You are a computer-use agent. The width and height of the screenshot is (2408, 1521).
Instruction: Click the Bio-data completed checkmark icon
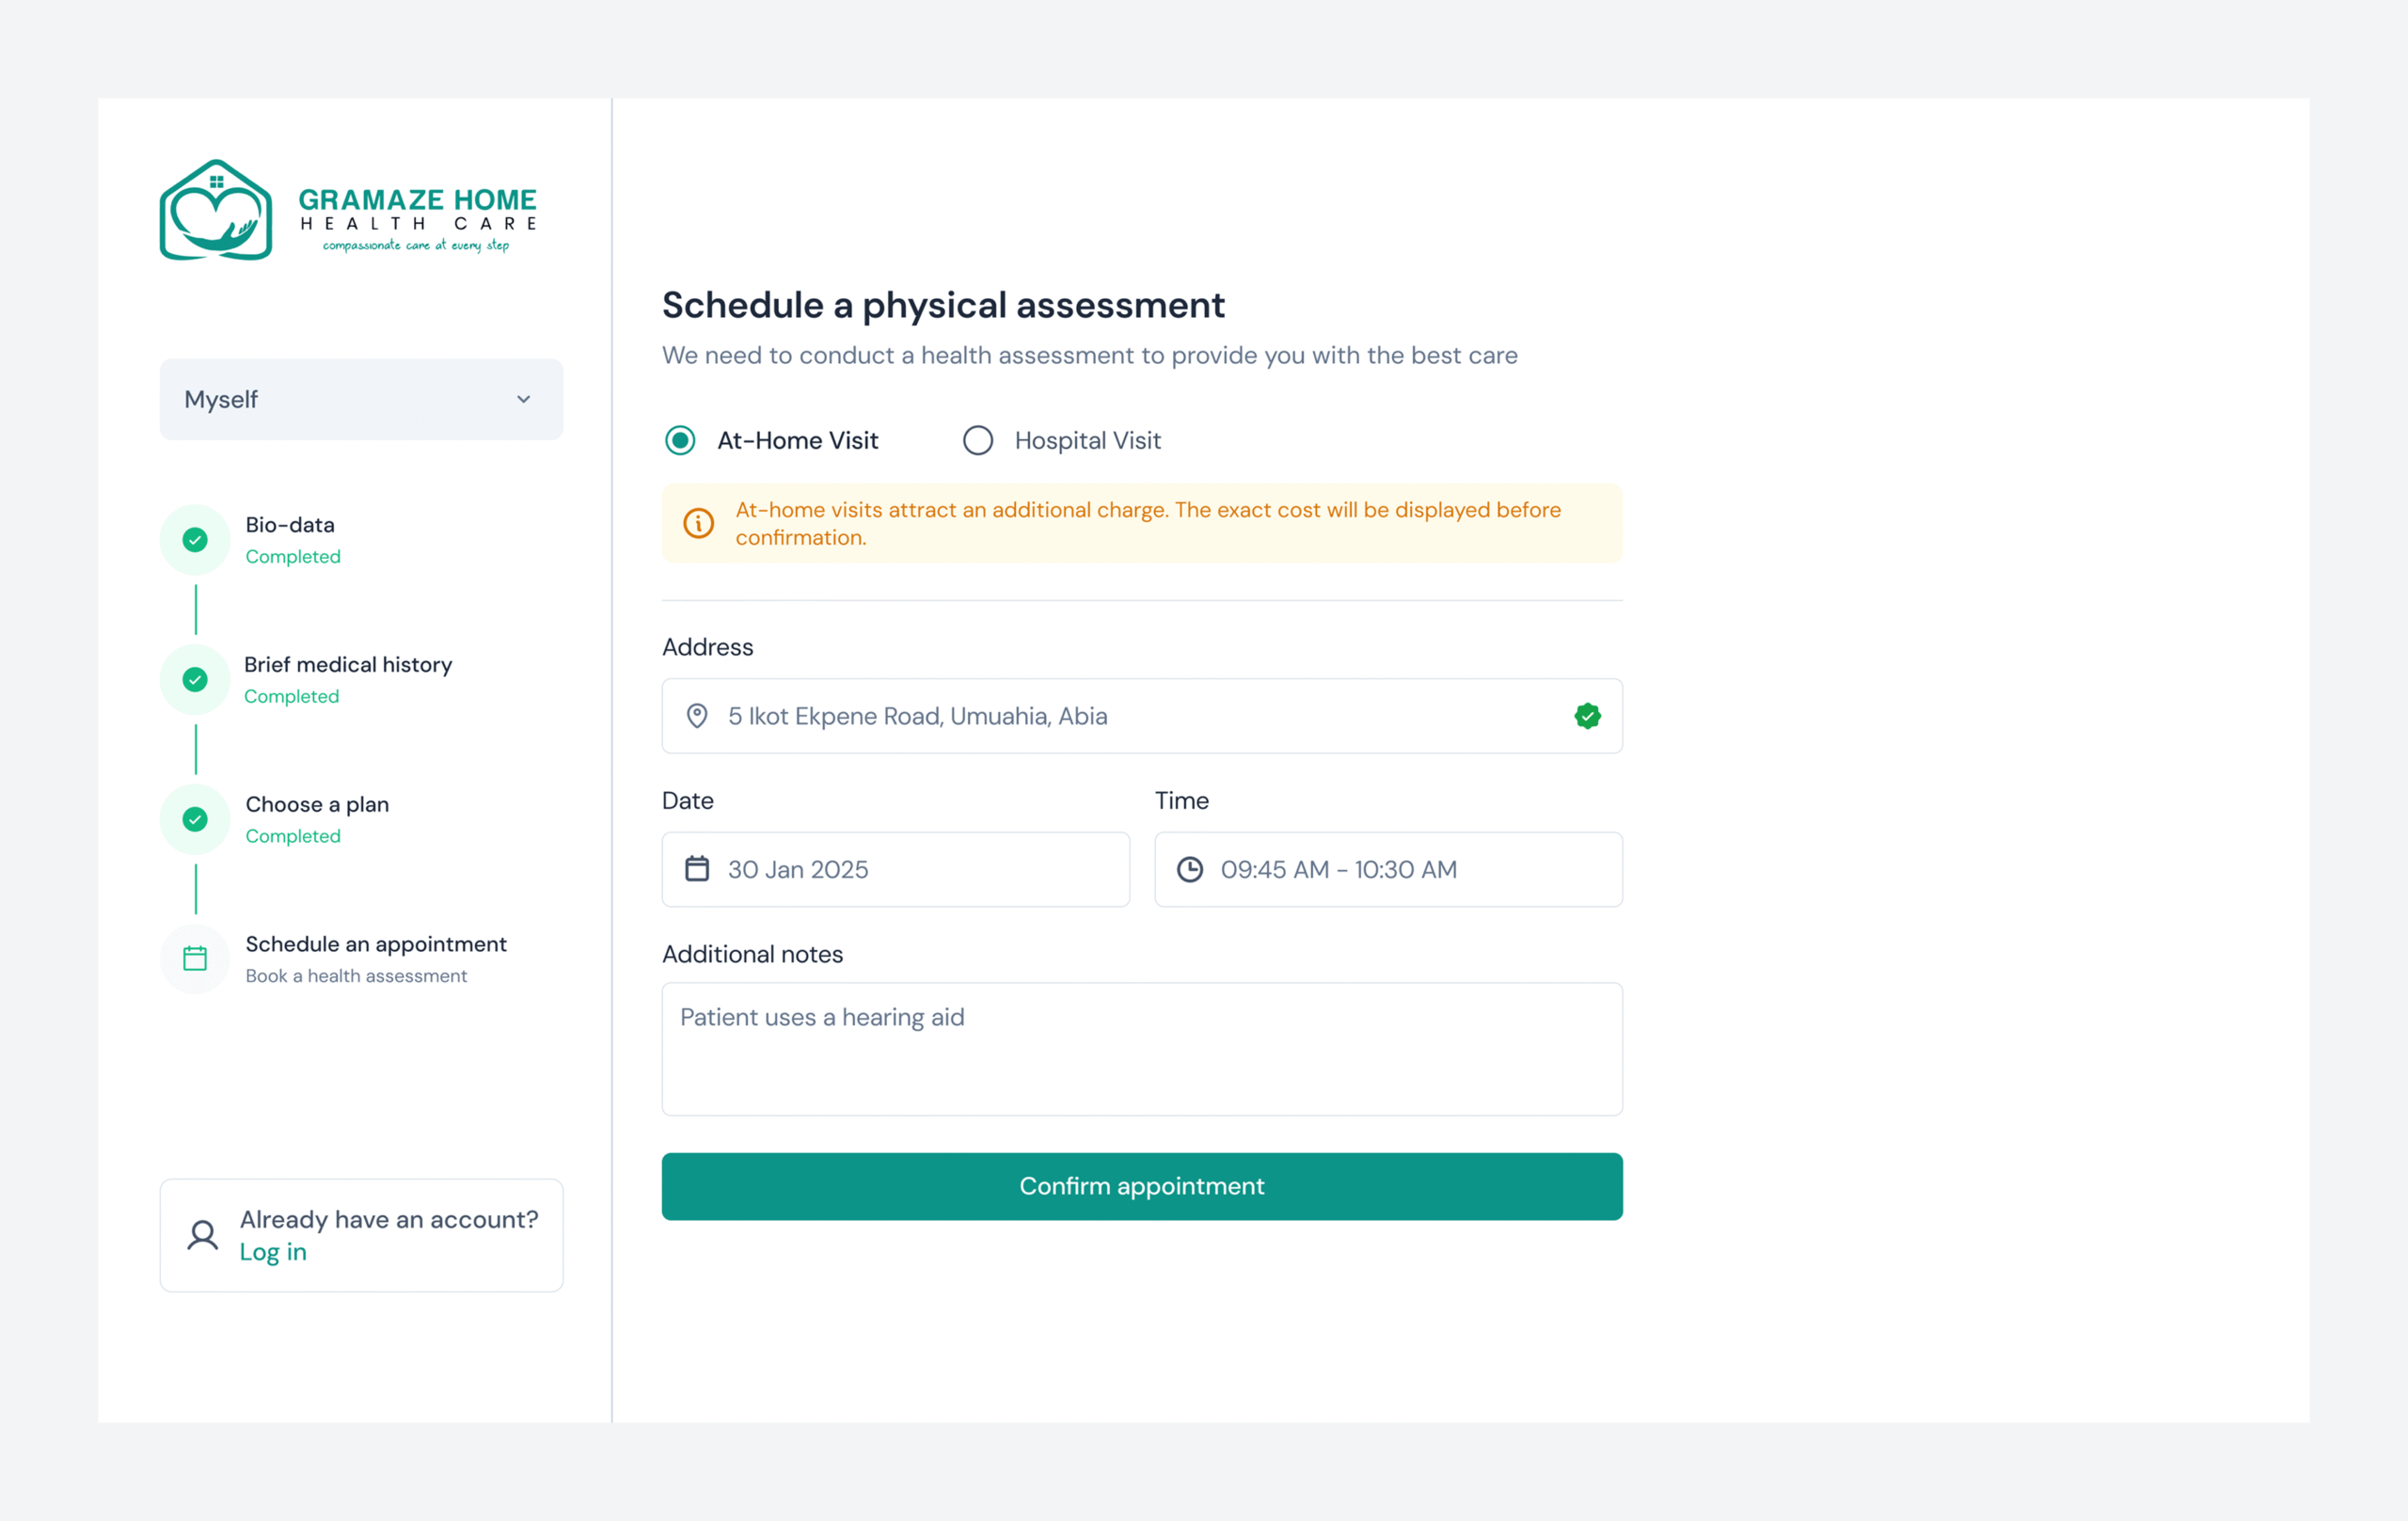(x=195, y=540)
